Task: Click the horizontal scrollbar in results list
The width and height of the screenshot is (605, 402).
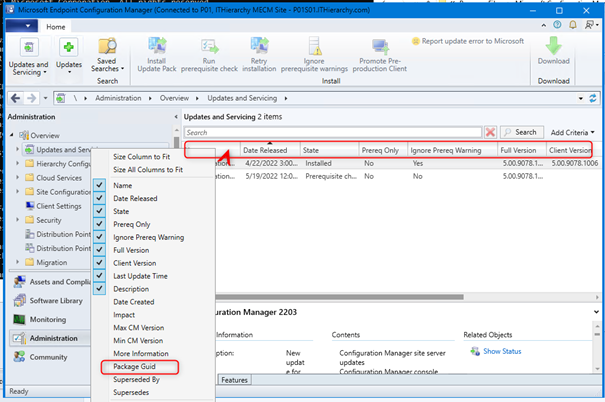Action: tap(340, 297)
